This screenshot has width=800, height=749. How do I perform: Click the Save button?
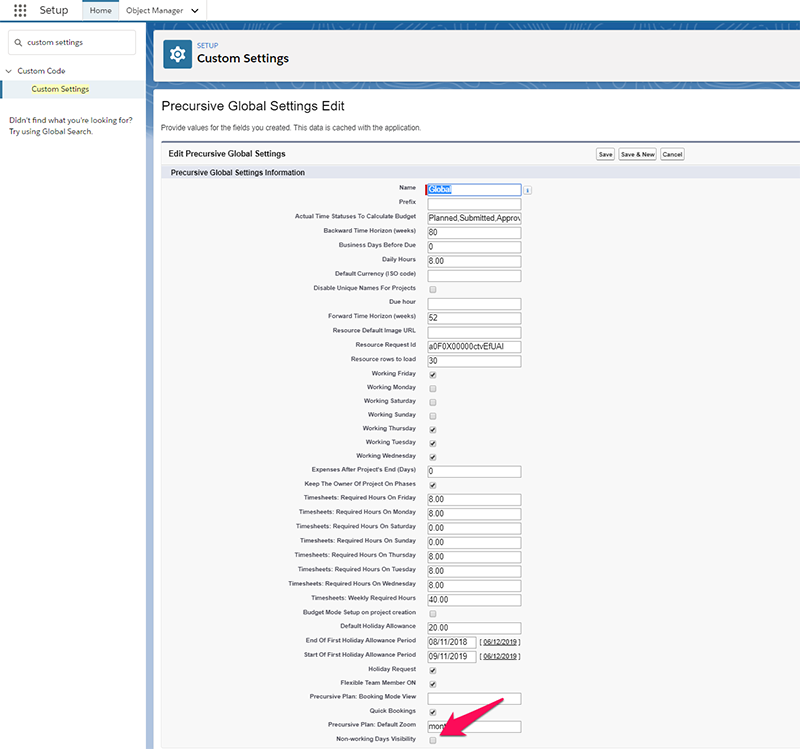pos(605,154)
